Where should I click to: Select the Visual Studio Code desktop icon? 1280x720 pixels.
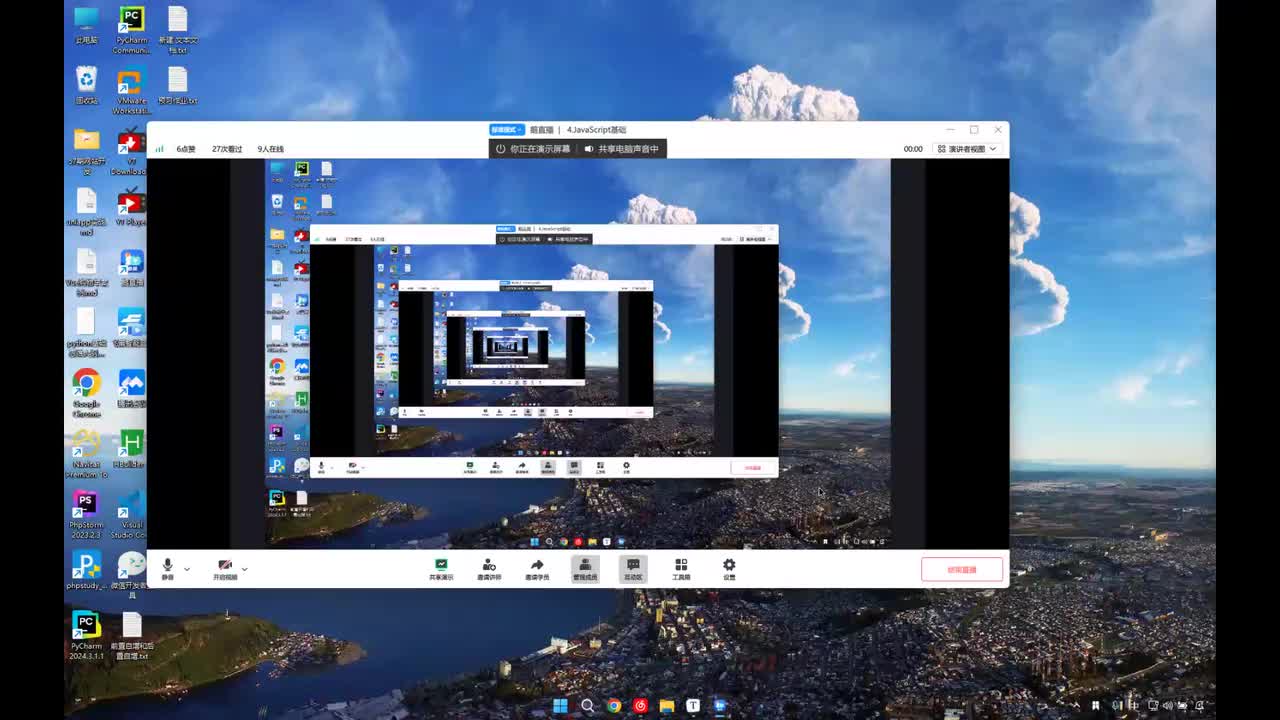(131, 513)
